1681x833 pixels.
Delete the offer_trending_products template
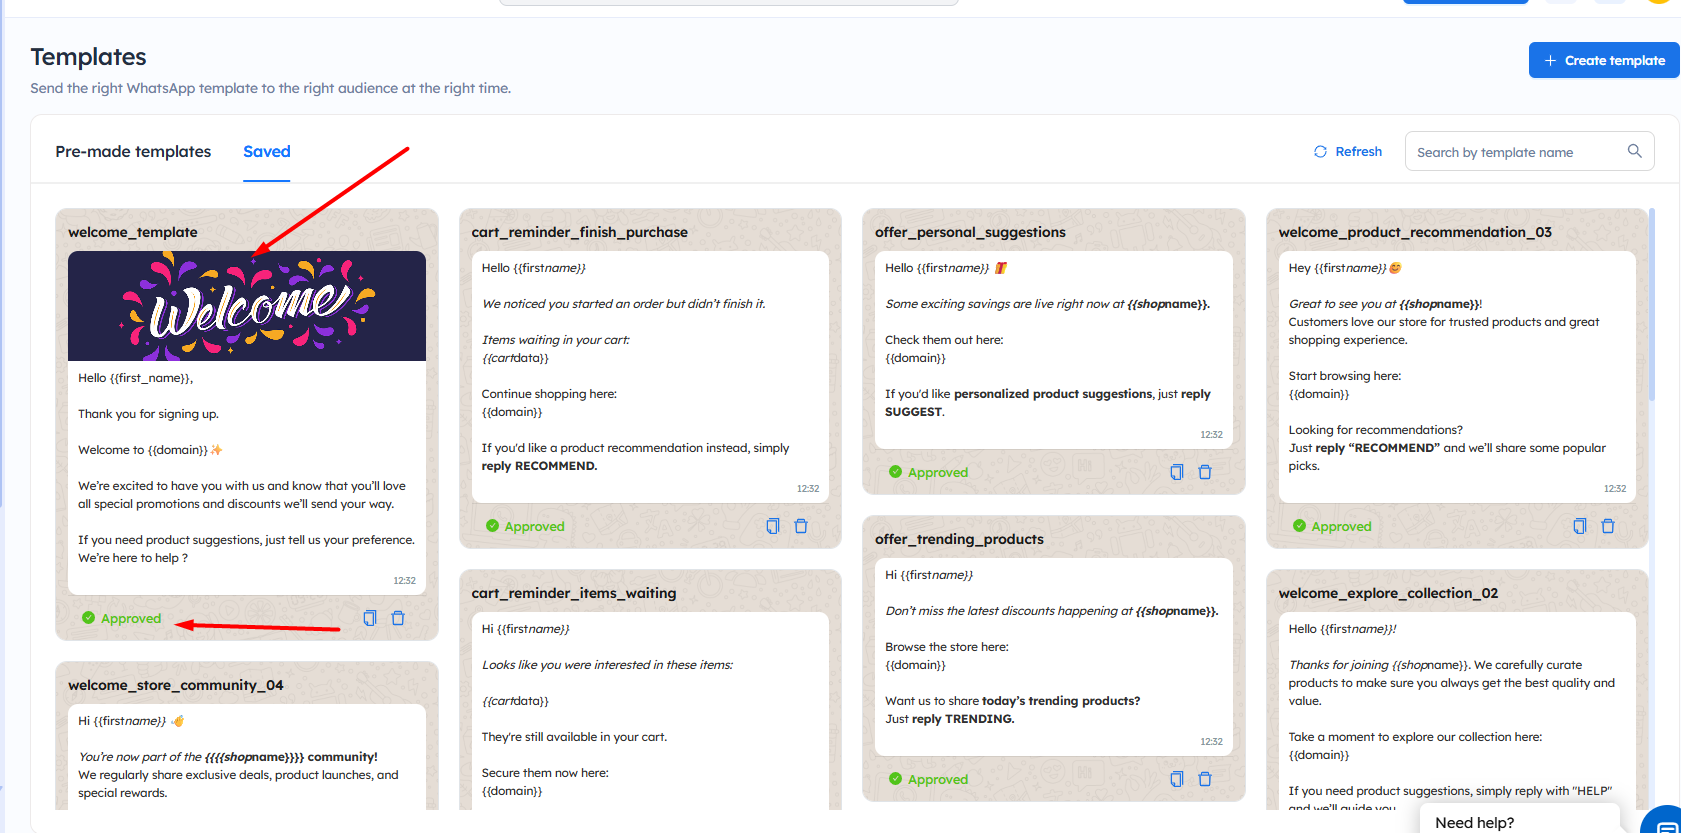[x=1205, y=779]
